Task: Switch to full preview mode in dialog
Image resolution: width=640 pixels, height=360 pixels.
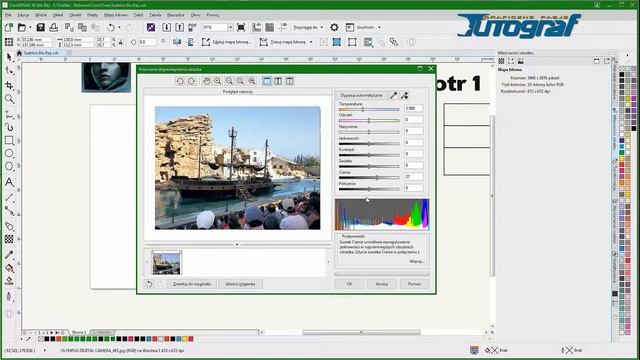Action: point(267,81)
